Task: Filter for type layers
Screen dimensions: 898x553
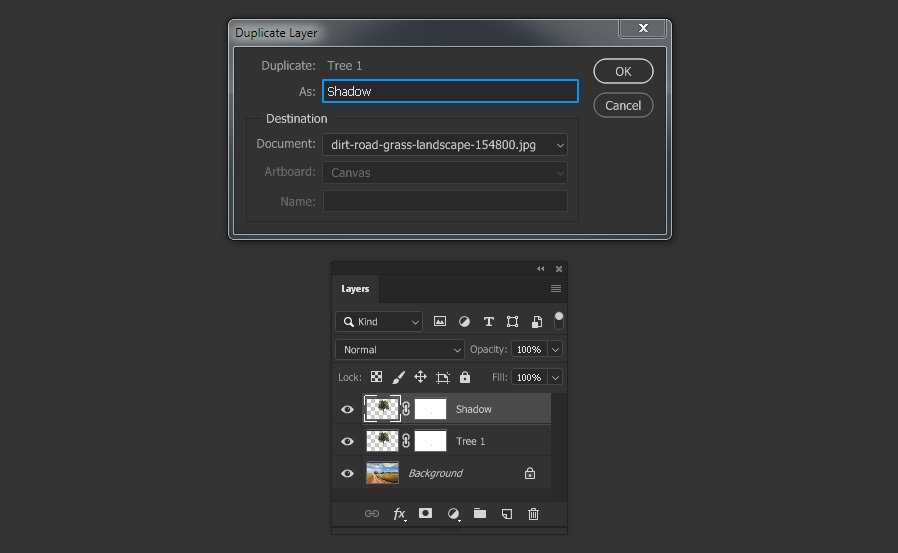Action: coord(489,322)
